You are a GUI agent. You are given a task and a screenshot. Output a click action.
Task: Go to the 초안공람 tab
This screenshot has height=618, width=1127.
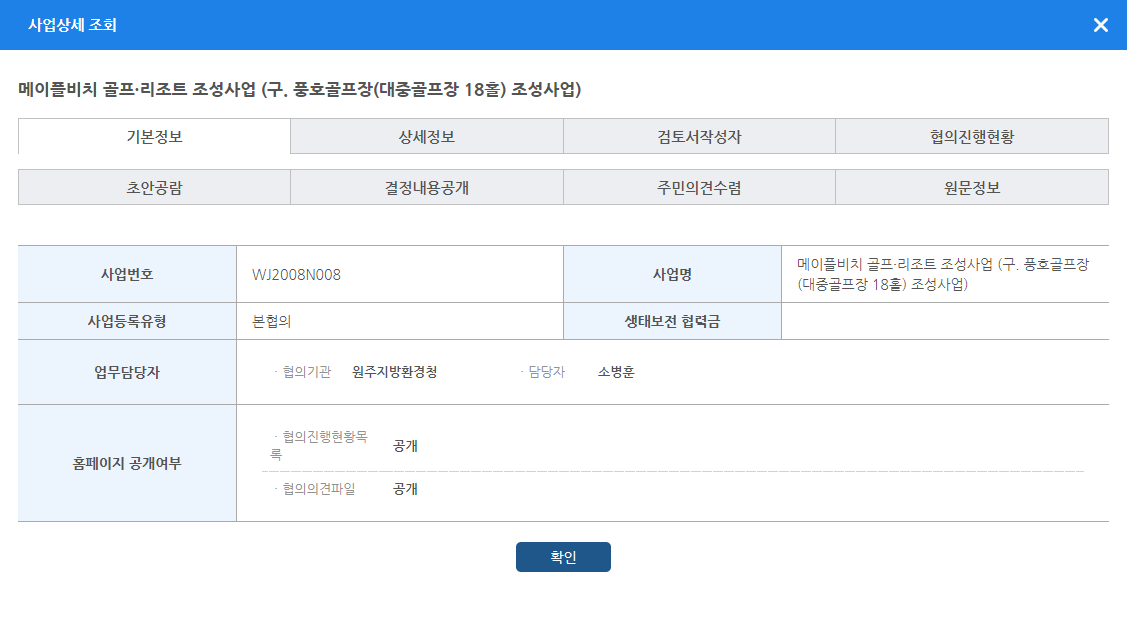[154, 187]
